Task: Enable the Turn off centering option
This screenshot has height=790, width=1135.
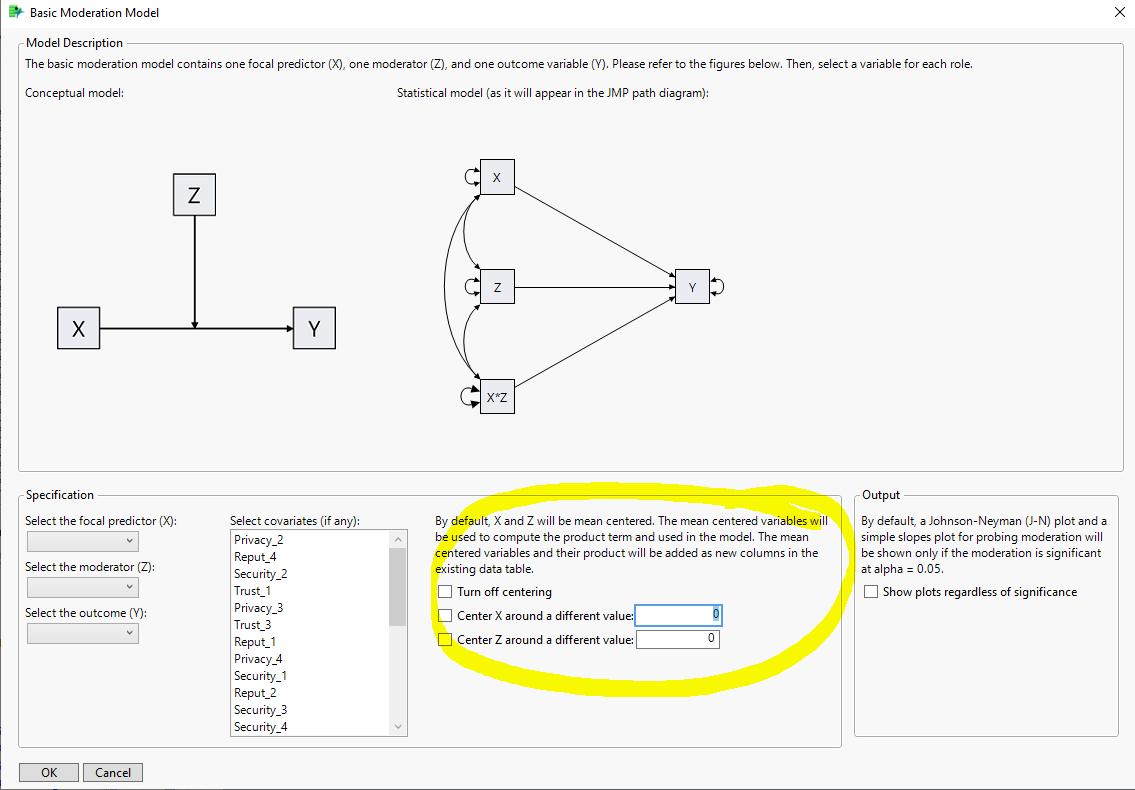Action: click(444, 591)
